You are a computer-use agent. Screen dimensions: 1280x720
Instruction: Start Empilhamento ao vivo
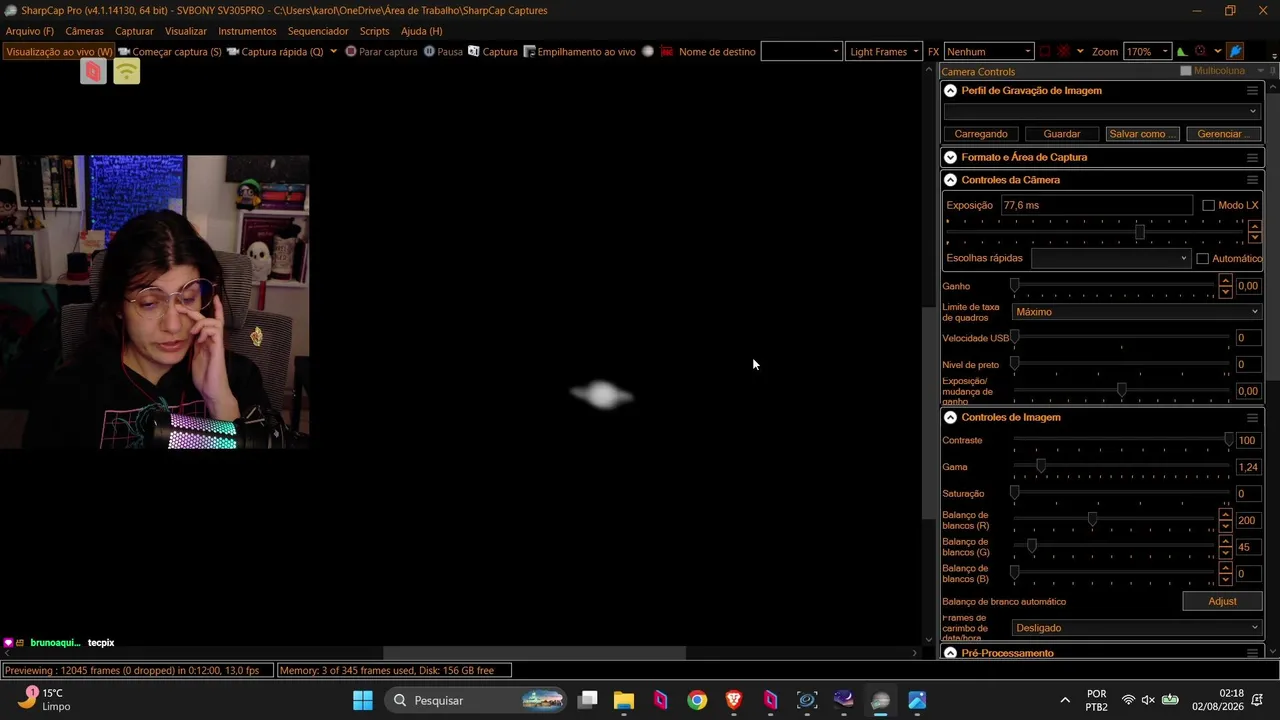point(580,51)
